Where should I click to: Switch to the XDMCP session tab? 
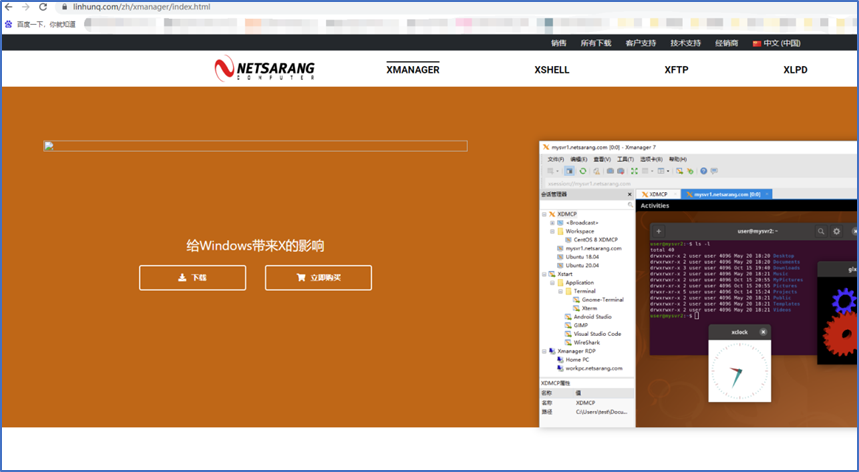point(658,194)
